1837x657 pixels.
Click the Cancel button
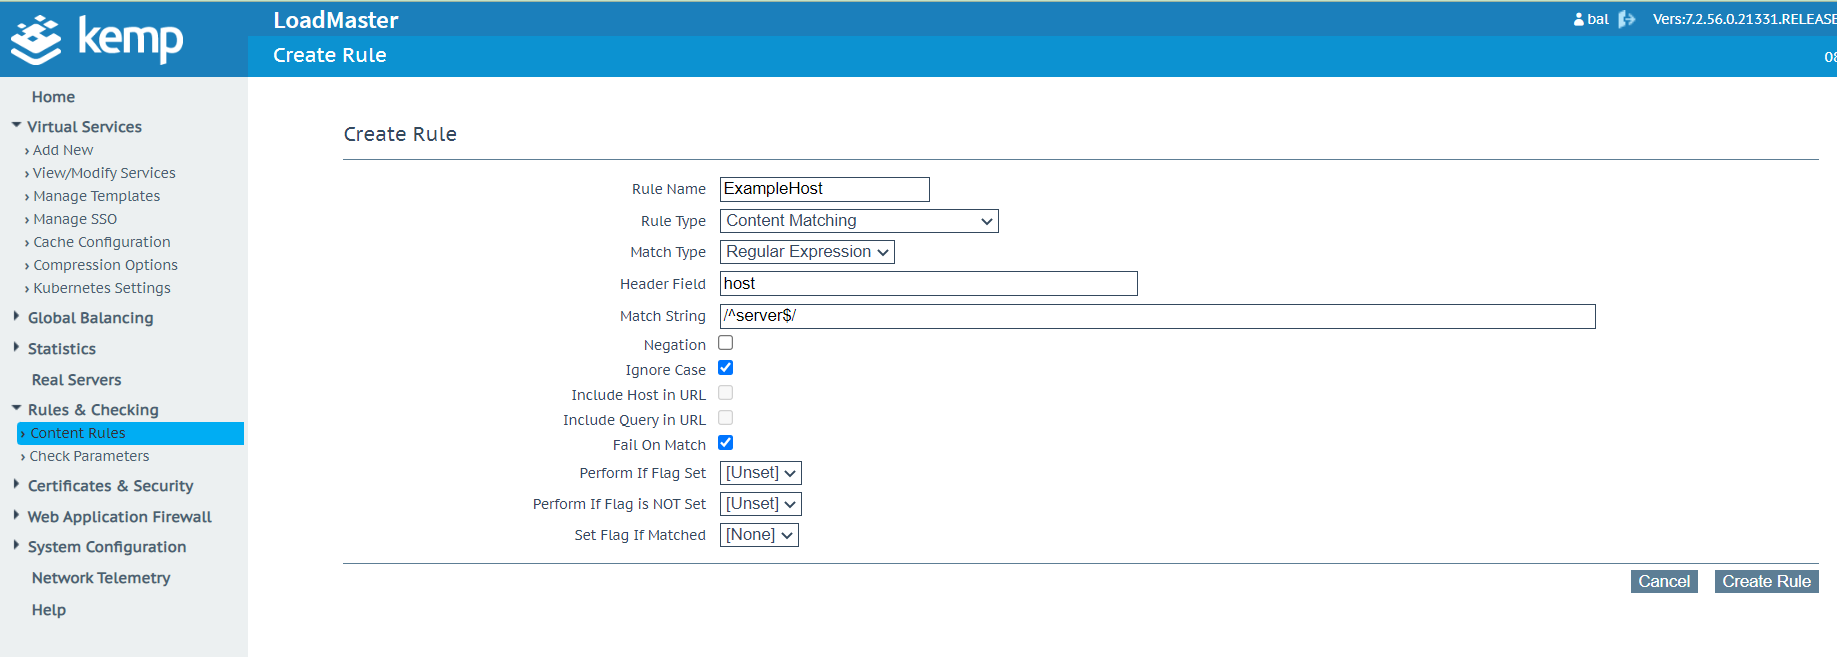coord(1664,582)
